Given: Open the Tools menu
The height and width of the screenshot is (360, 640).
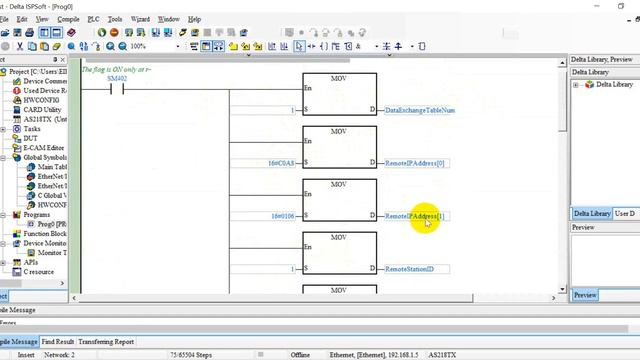Looking at the screenshot, I should (x=115, y=19).
